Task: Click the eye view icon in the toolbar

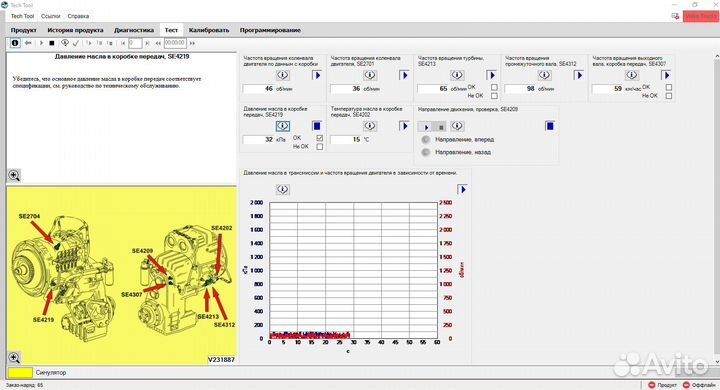Action: (x=65, y=43)
